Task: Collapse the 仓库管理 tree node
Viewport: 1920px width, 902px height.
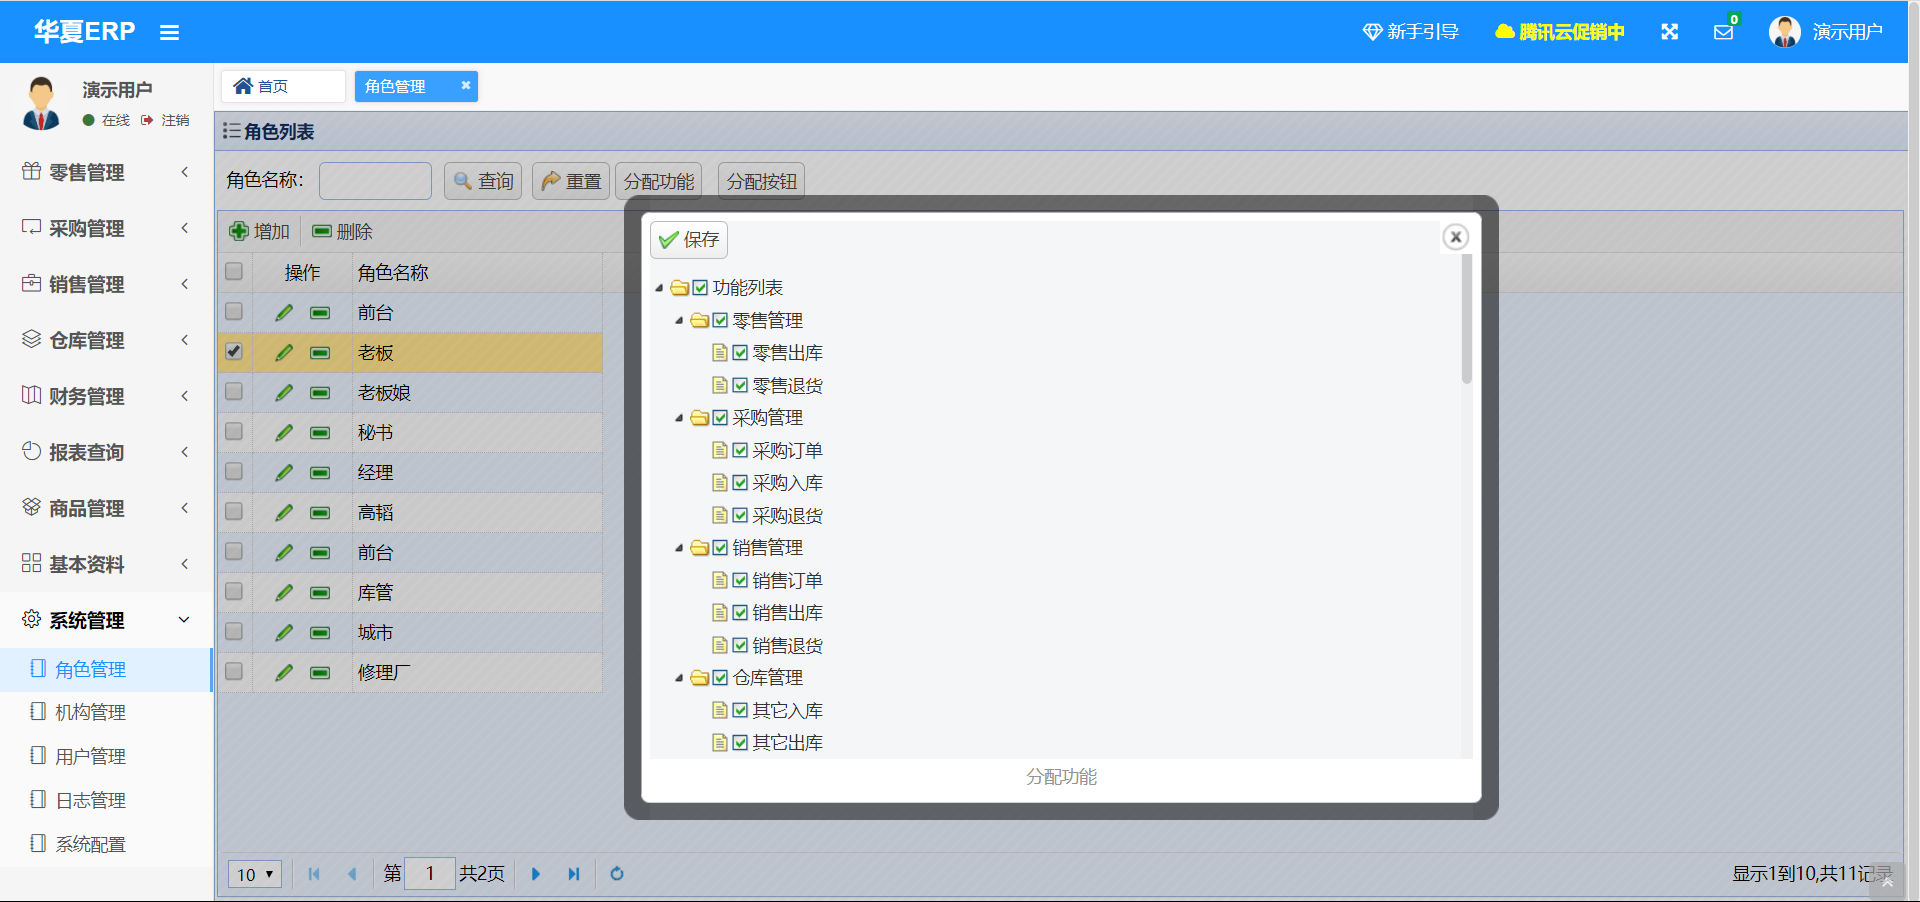Action: 680,678
